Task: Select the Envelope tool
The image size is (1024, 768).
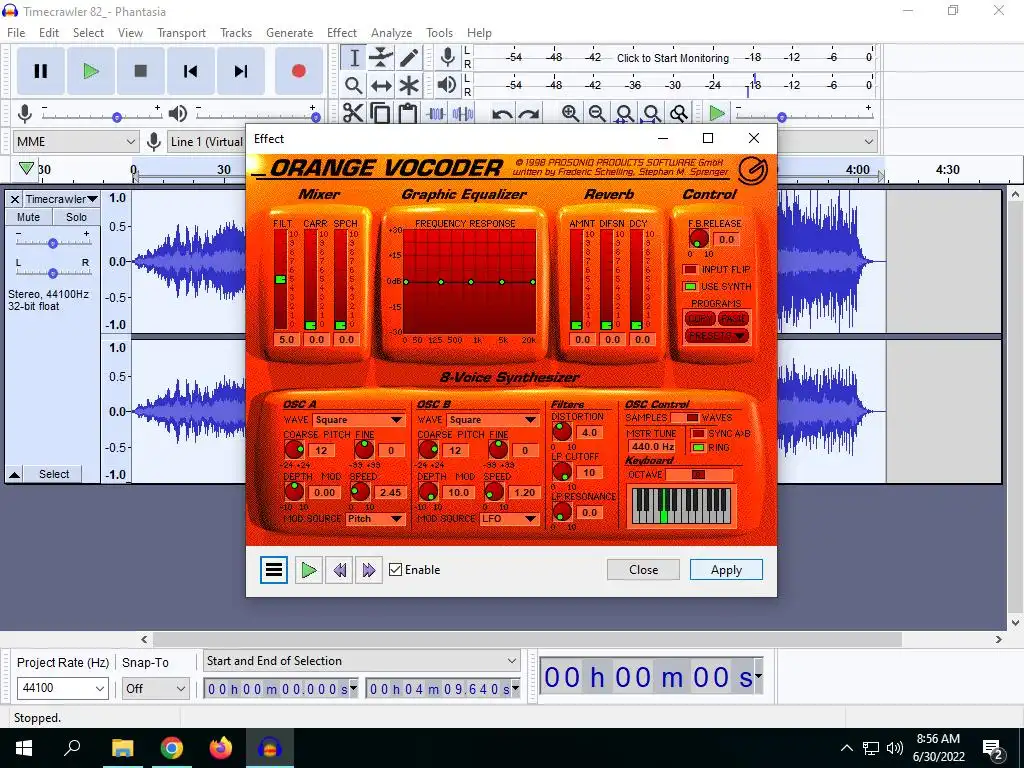Action: click(381, 57)
